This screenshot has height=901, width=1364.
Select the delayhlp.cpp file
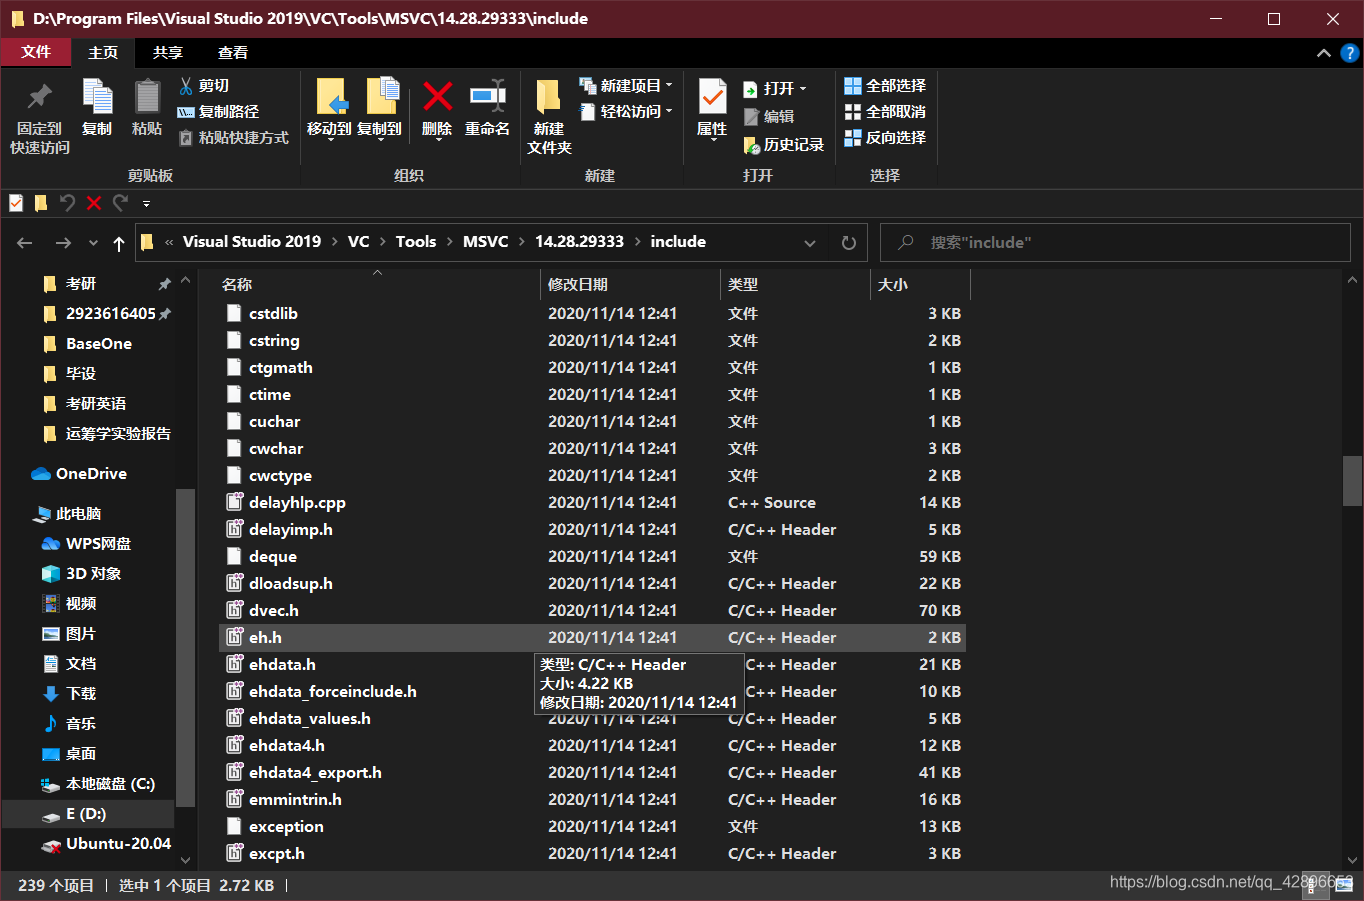pos(296,503)
